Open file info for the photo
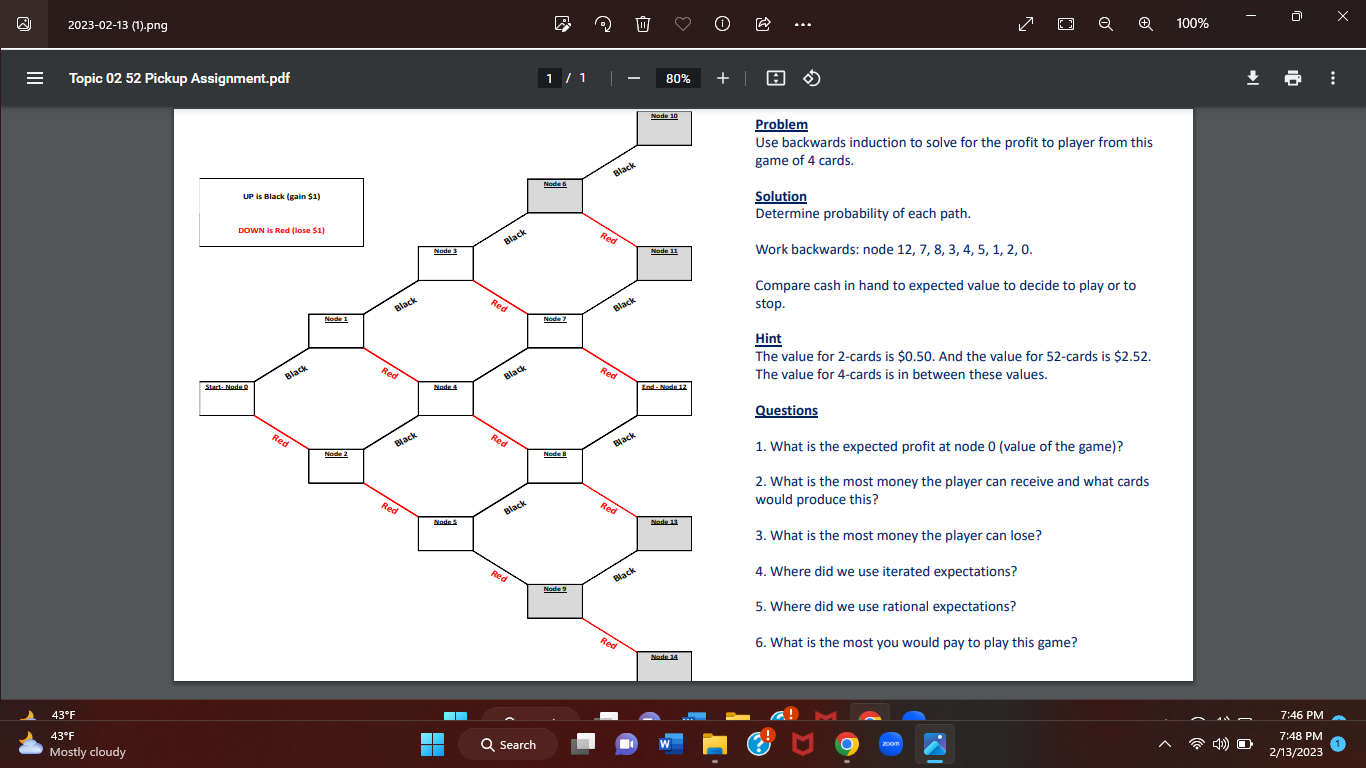This screenshot has width=1366, height=768. 722,23
